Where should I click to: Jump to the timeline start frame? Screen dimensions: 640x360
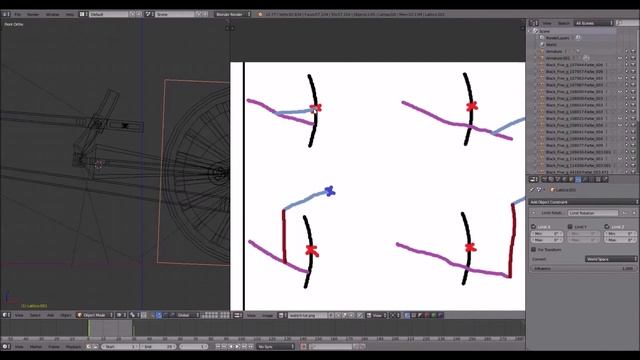(x=218, y=347)
